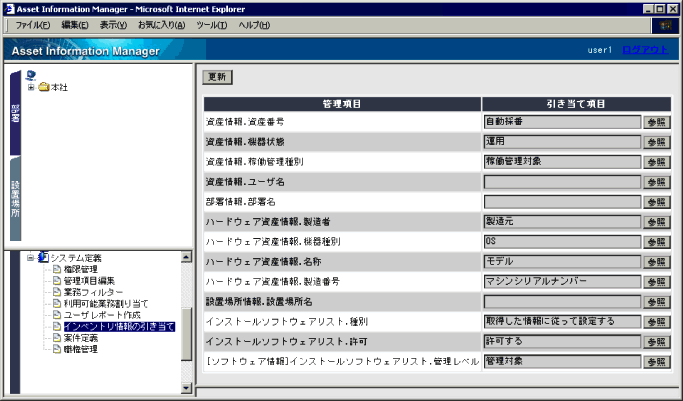Viewport: 683px width, 401px height.
Task: Open 業務フィルター in the tree
Action: click(x=93, y=292)
